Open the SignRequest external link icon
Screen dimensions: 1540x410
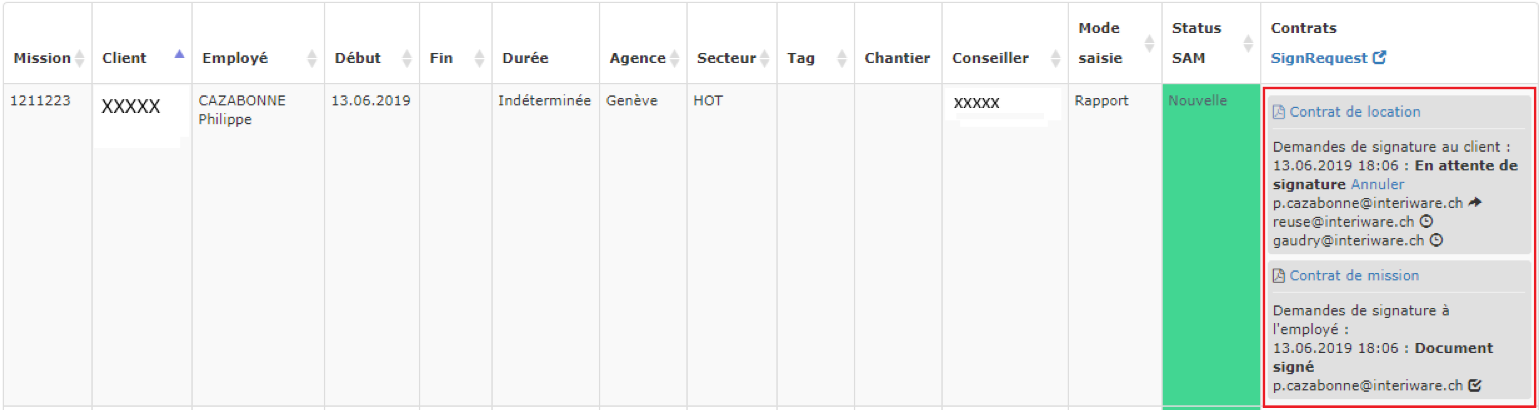point(1380,58)
